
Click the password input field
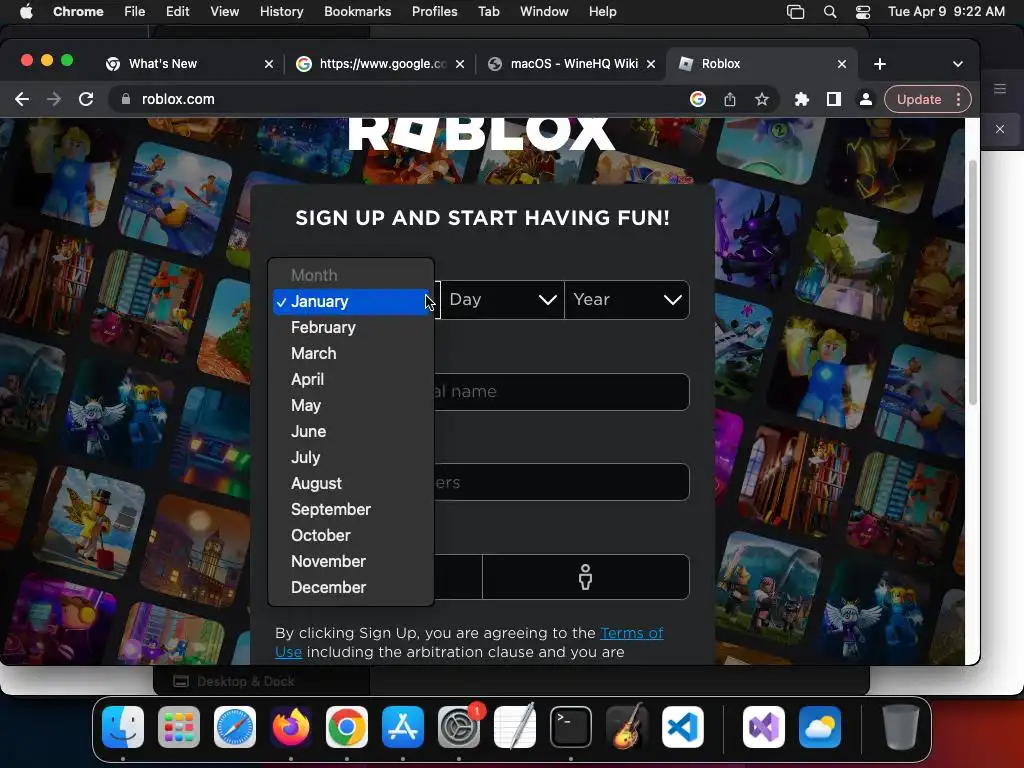482,482
